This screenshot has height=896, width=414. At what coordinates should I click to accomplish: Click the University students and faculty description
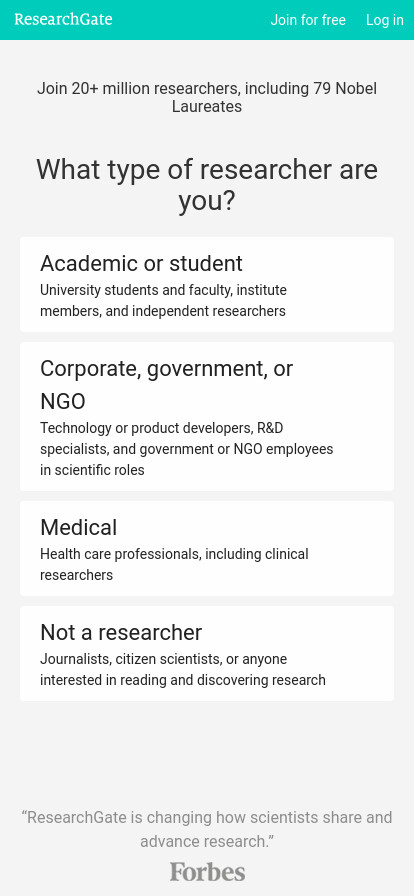(163, 301)
